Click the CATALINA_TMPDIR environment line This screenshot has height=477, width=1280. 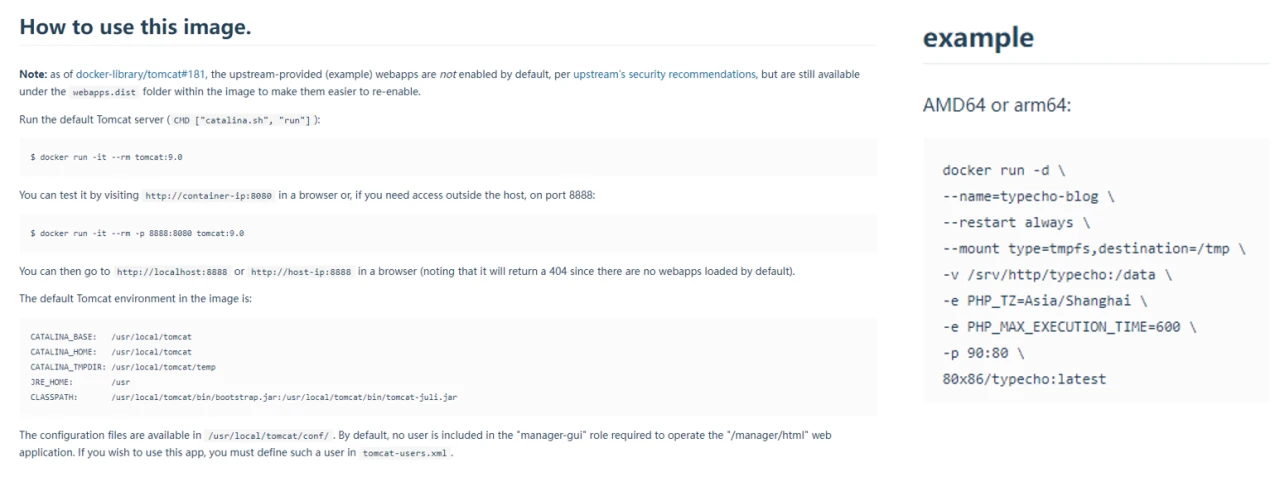(x=123, y=367)
